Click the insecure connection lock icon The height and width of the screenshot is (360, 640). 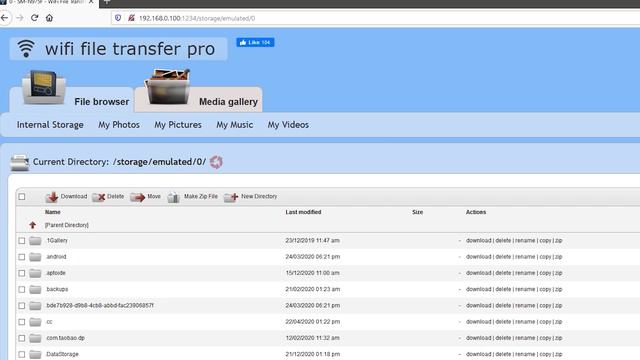131,18
